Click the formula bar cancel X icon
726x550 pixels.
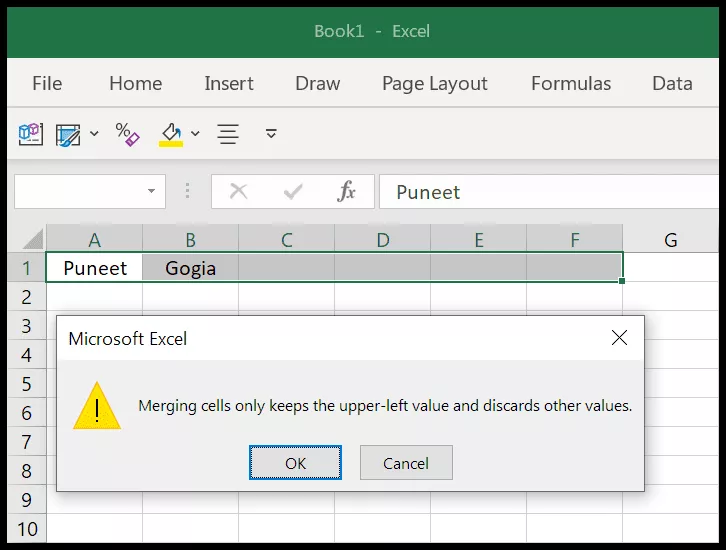click(238, 191)
